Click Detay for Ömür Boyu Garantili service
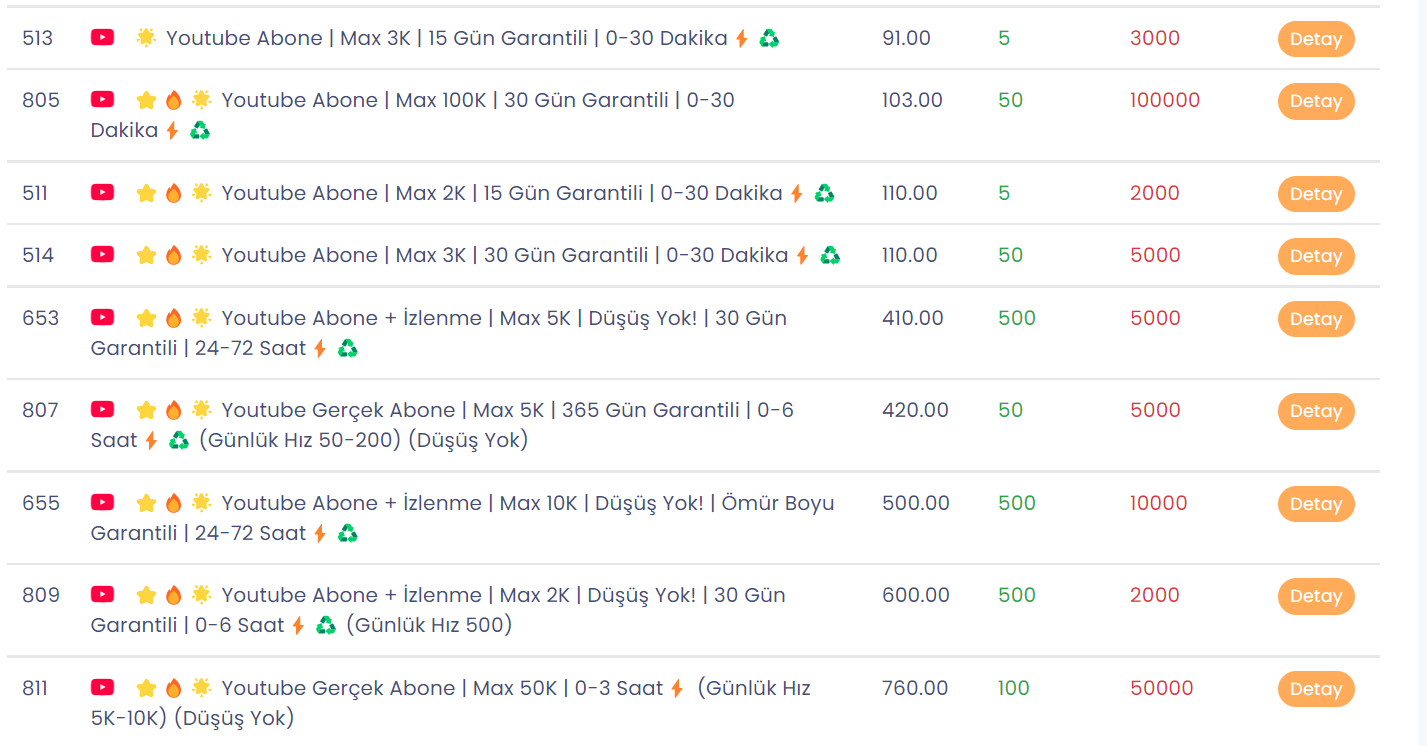 (1316, 504)
